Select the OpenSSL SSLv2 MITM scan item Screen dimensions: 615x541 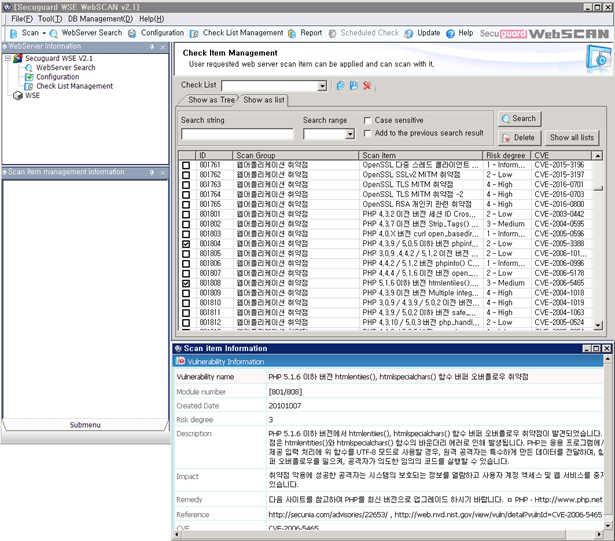[x=411, y=175]
